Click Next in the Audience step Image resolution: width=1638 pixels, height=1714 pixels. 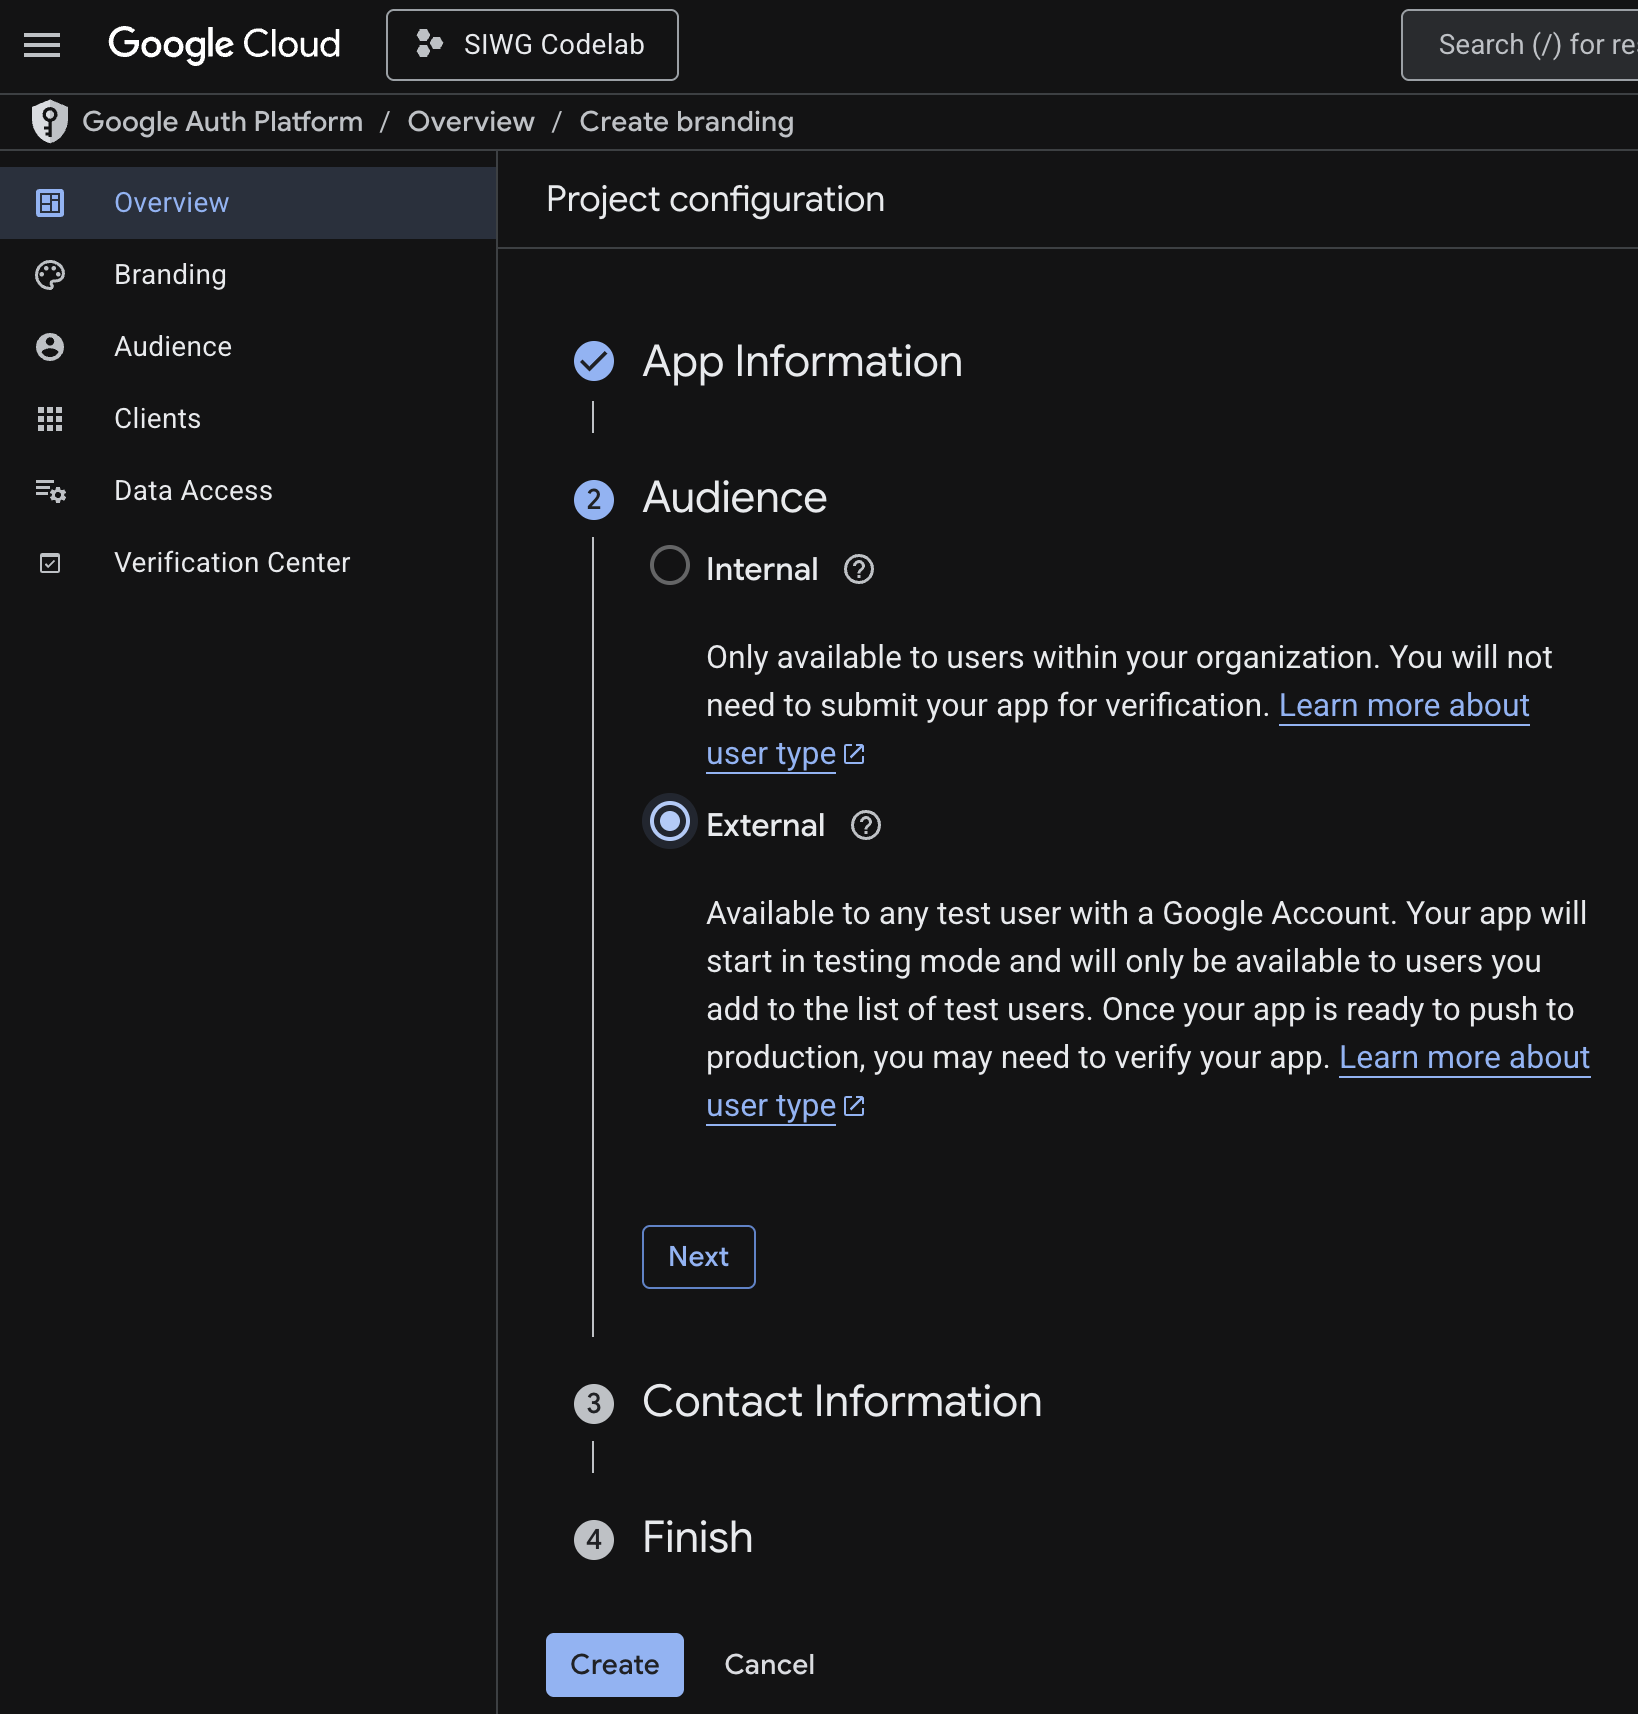point(698,1257)
